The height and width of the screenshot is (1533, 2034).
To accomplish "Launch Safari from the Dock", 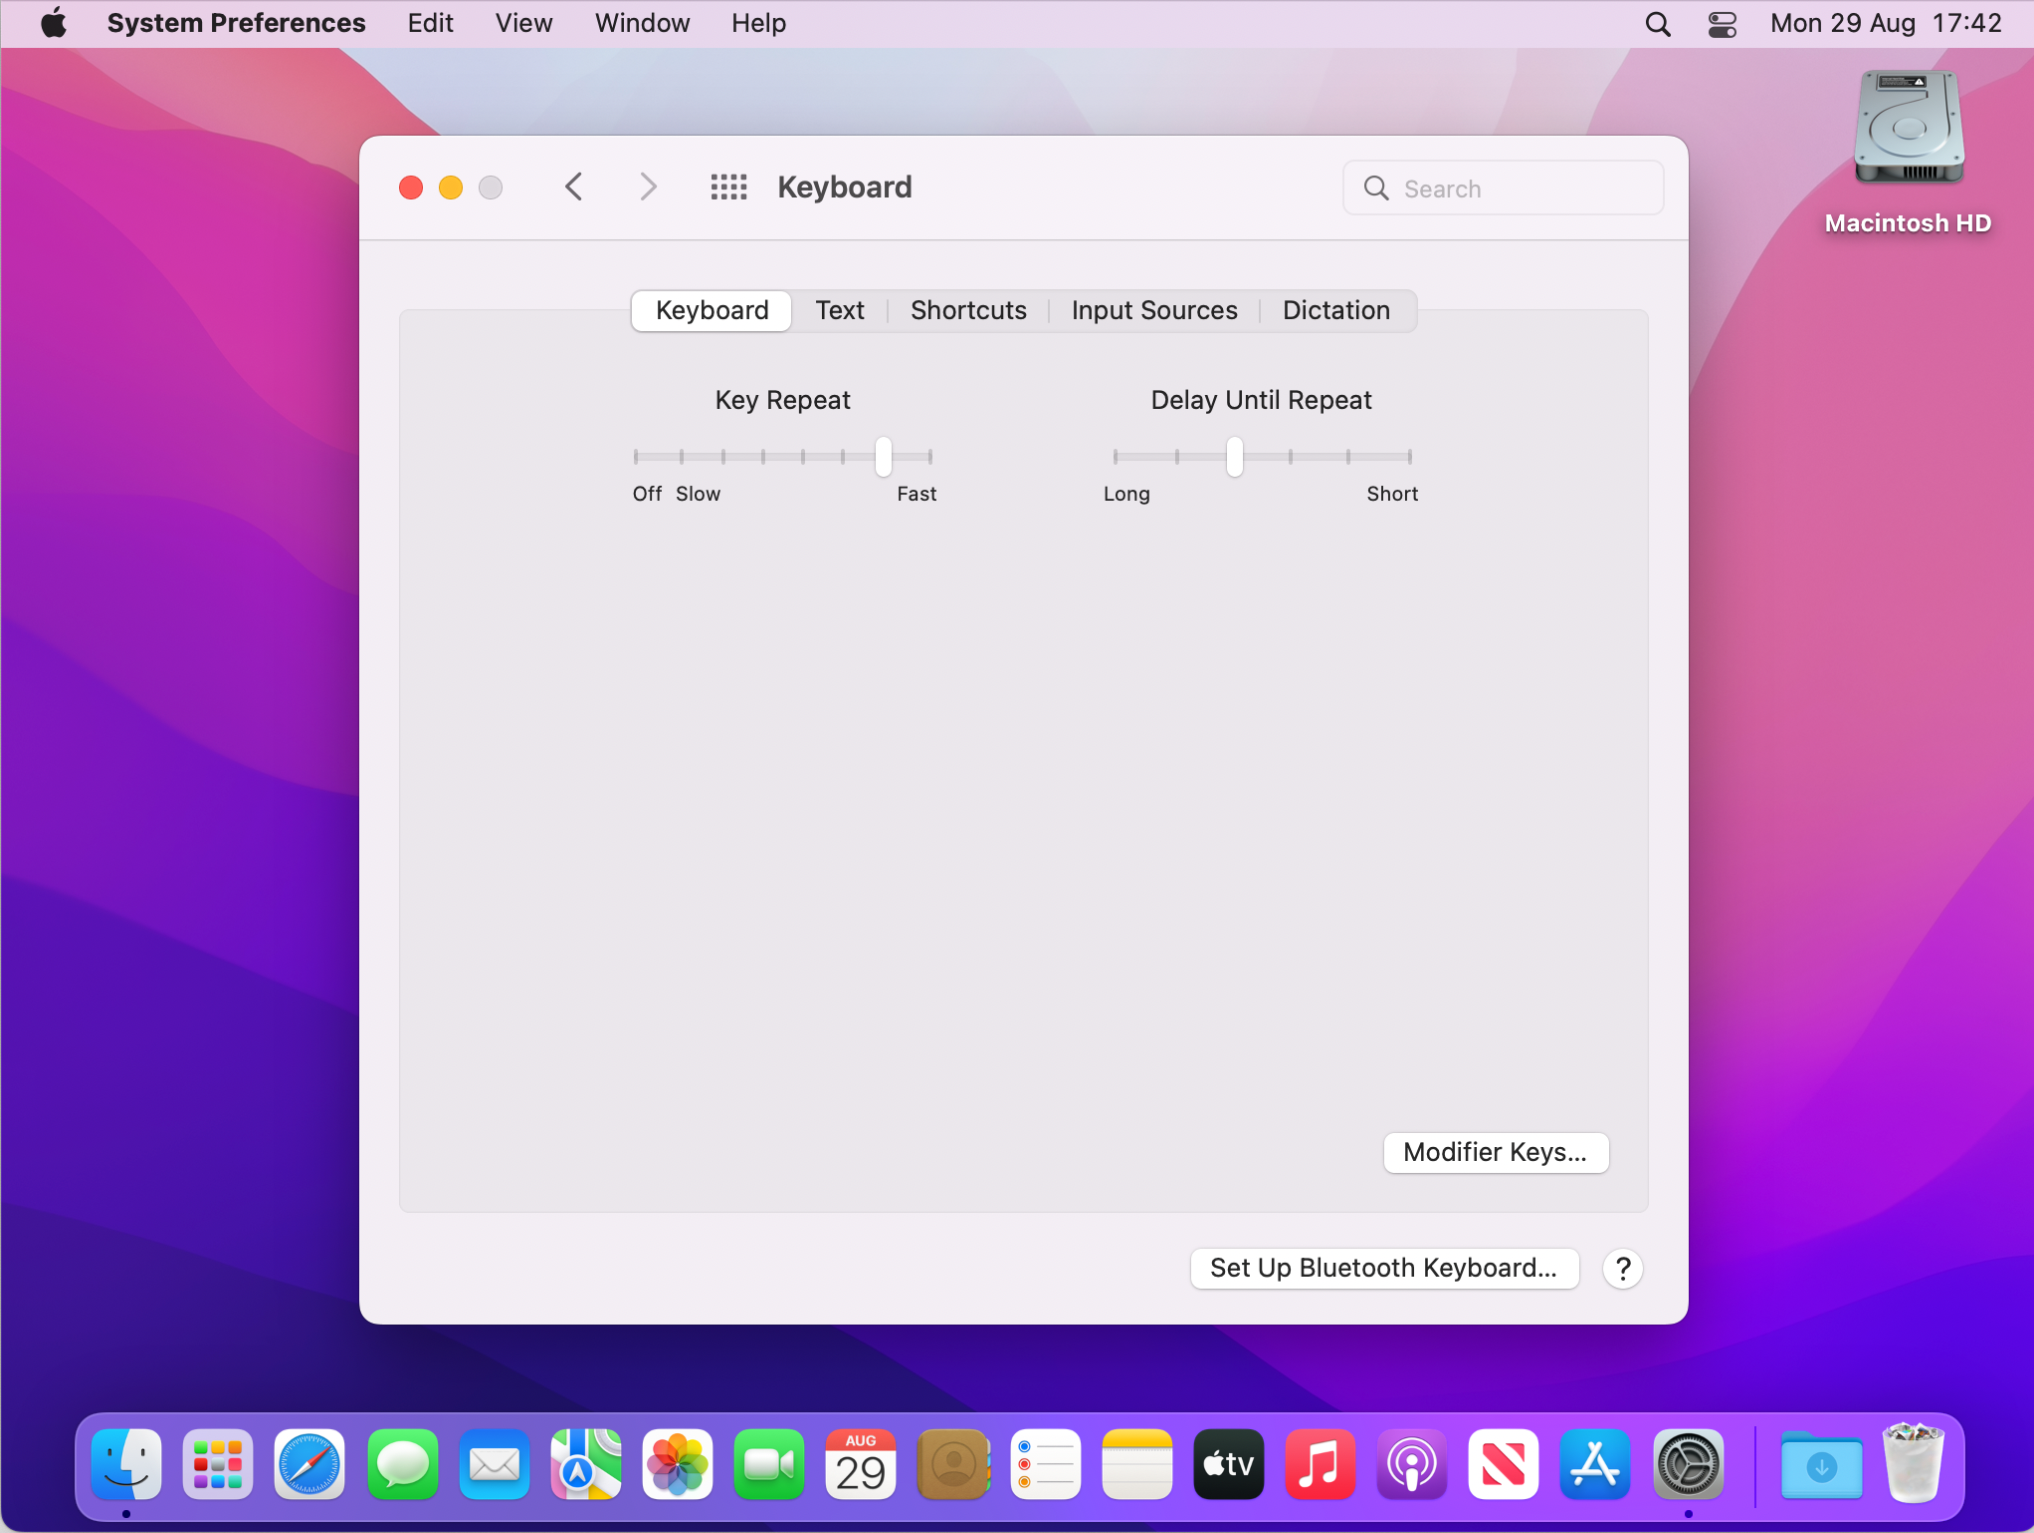I will click(310, 1464).
